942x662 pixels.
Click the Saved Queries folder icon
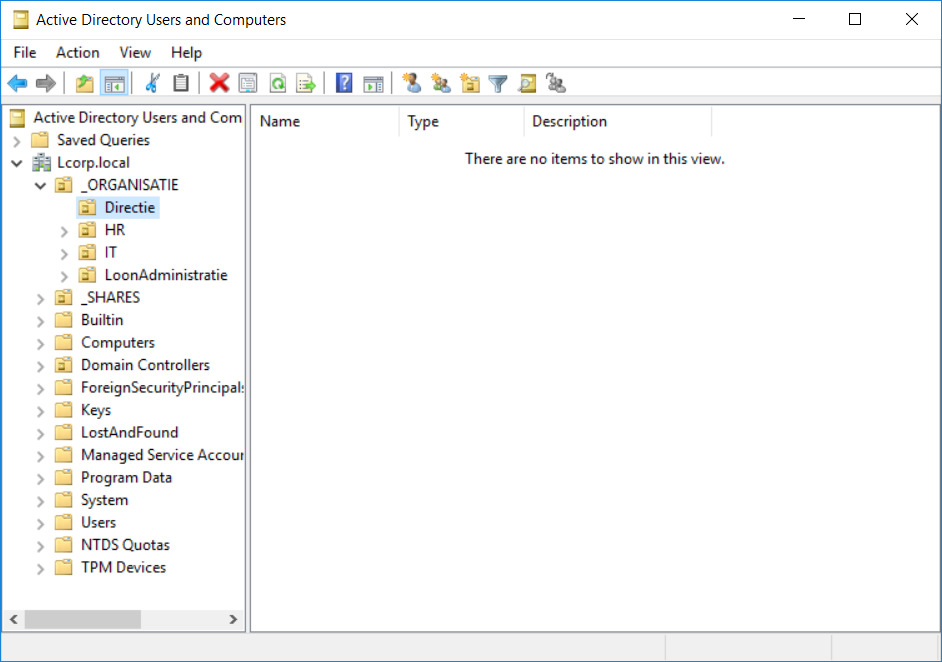40,140
